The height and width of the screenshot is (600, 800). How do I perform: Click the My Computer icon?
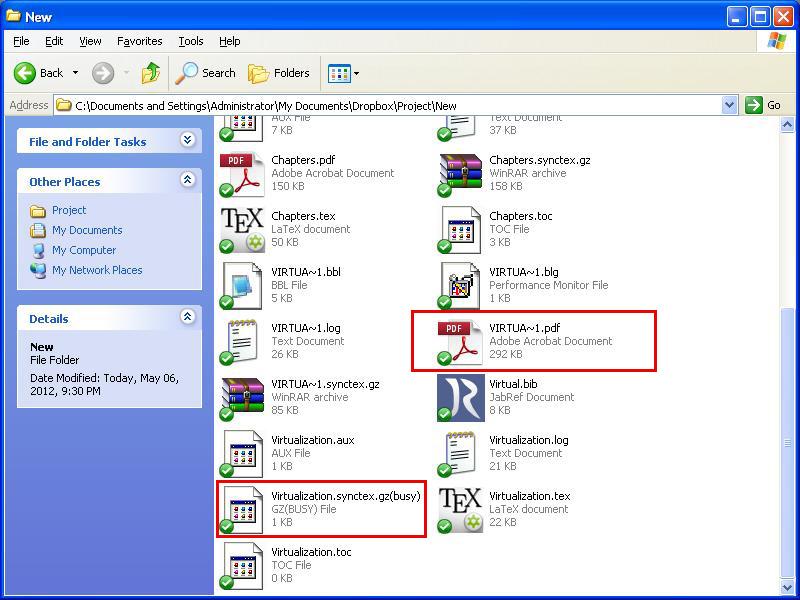coord(38,251)
